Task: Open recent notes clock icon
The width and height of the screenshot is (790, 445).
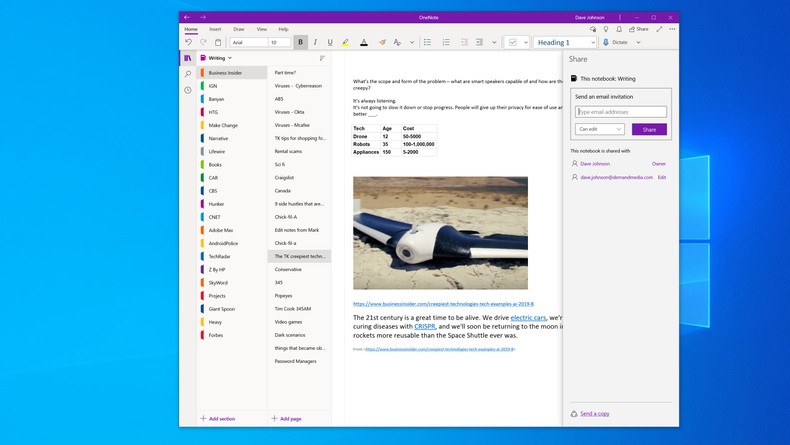Action: pyautogui.click(x=187, y=90)
